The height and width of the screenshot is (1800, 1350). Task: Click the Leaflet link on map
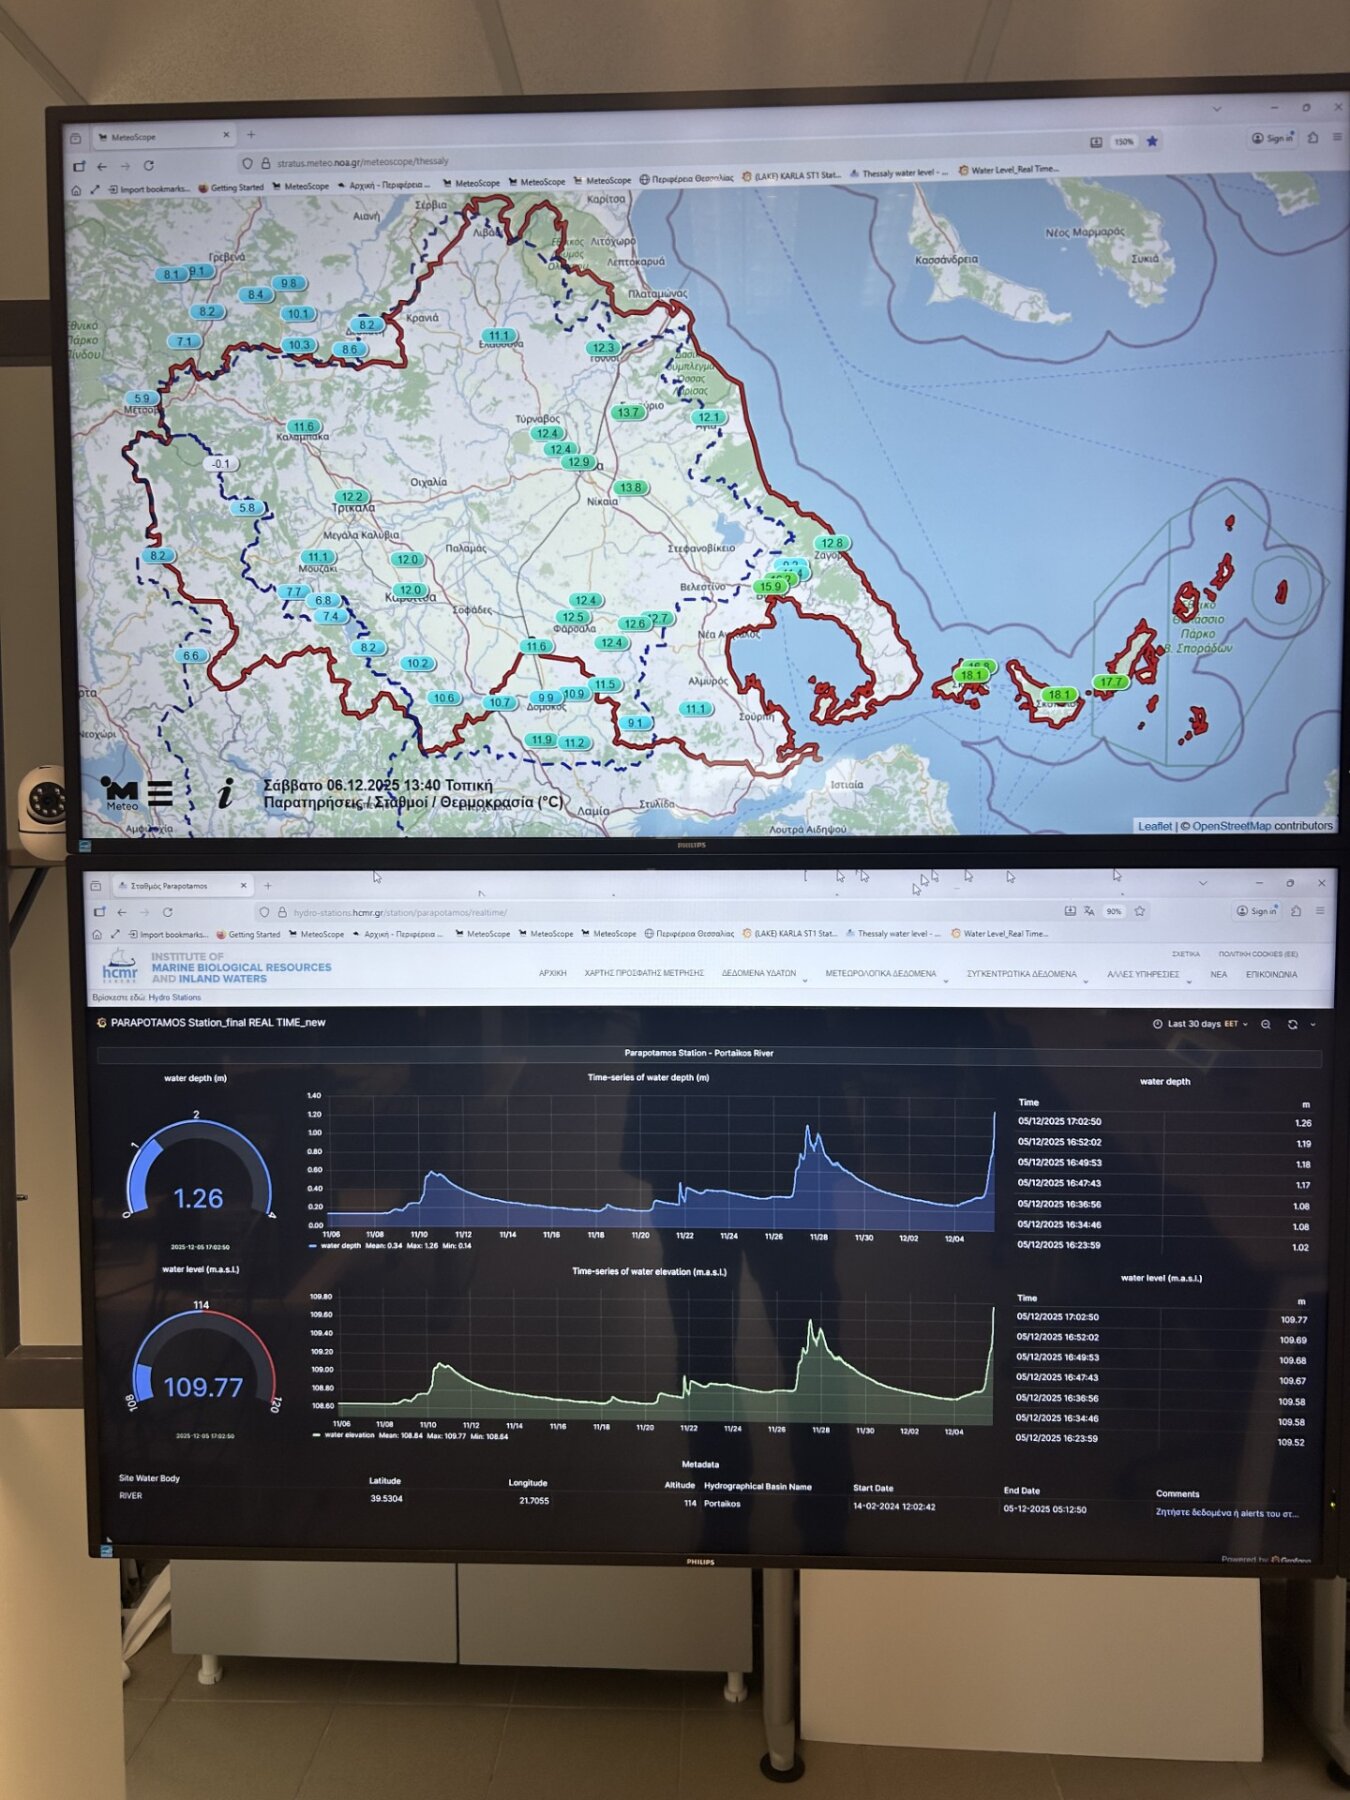pos(1154,826)
